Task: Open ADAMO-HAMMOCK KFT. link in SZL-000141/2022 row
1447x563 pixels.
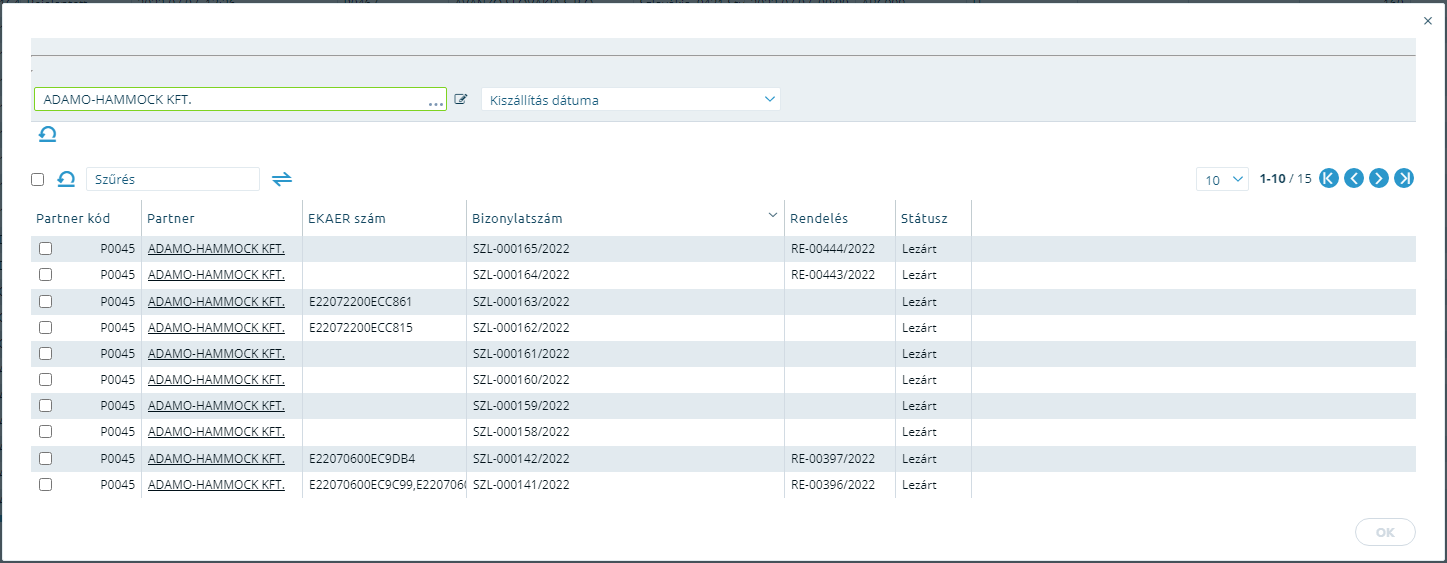Action: click(216, 484)
